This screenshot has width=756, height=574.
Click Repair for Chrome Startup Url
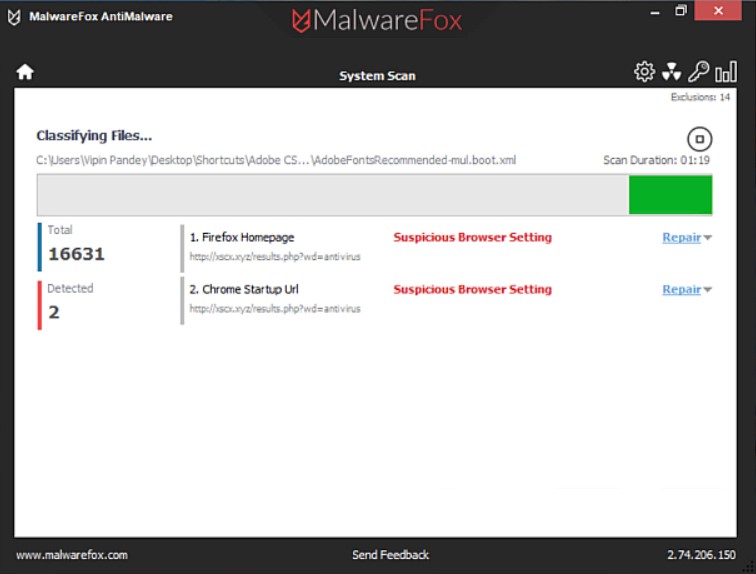[x=681, y=289]
